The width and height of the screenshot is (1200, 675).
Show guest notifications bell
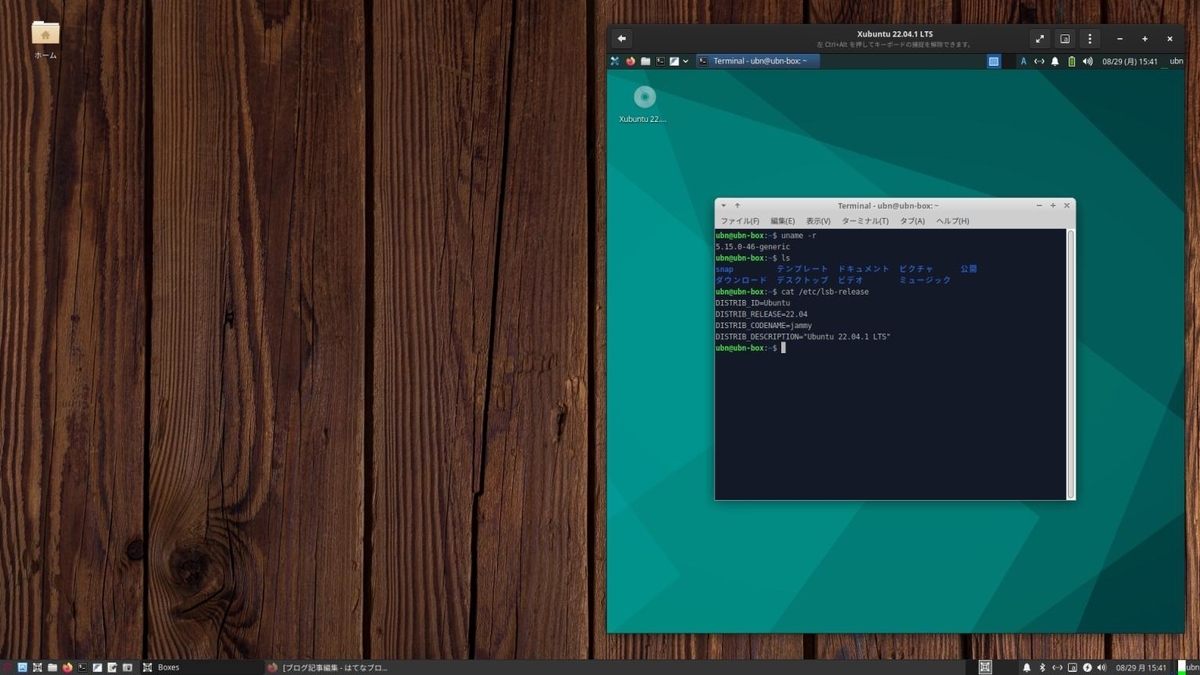pyautogui.click(x=1055, y=61)
